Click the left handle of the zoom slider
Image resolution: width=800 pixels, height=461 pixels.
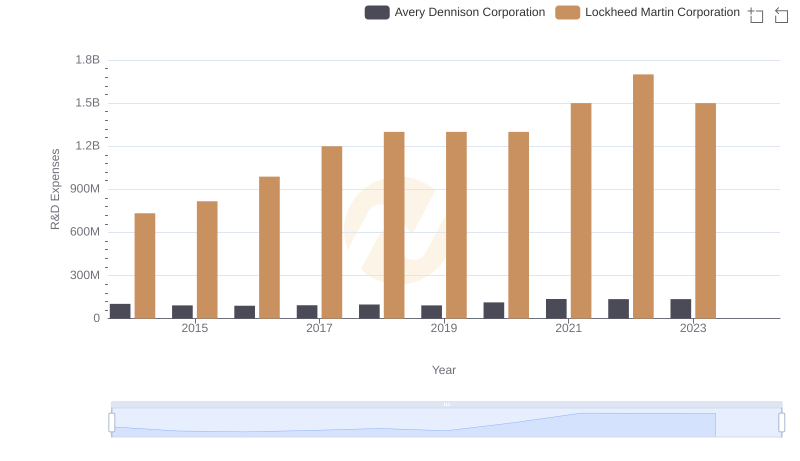click(112, 422)
